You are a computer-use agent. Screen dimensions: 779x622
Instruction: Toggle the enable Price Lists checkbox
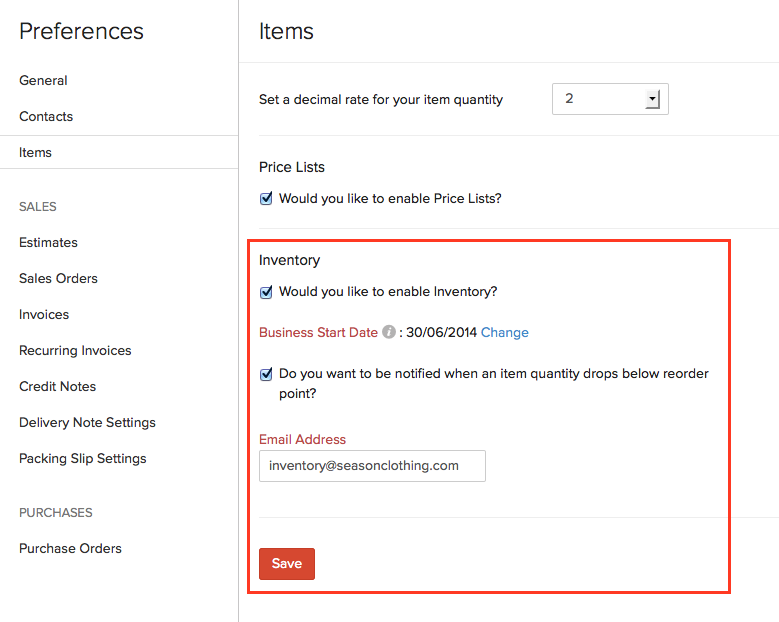point(266,198)
